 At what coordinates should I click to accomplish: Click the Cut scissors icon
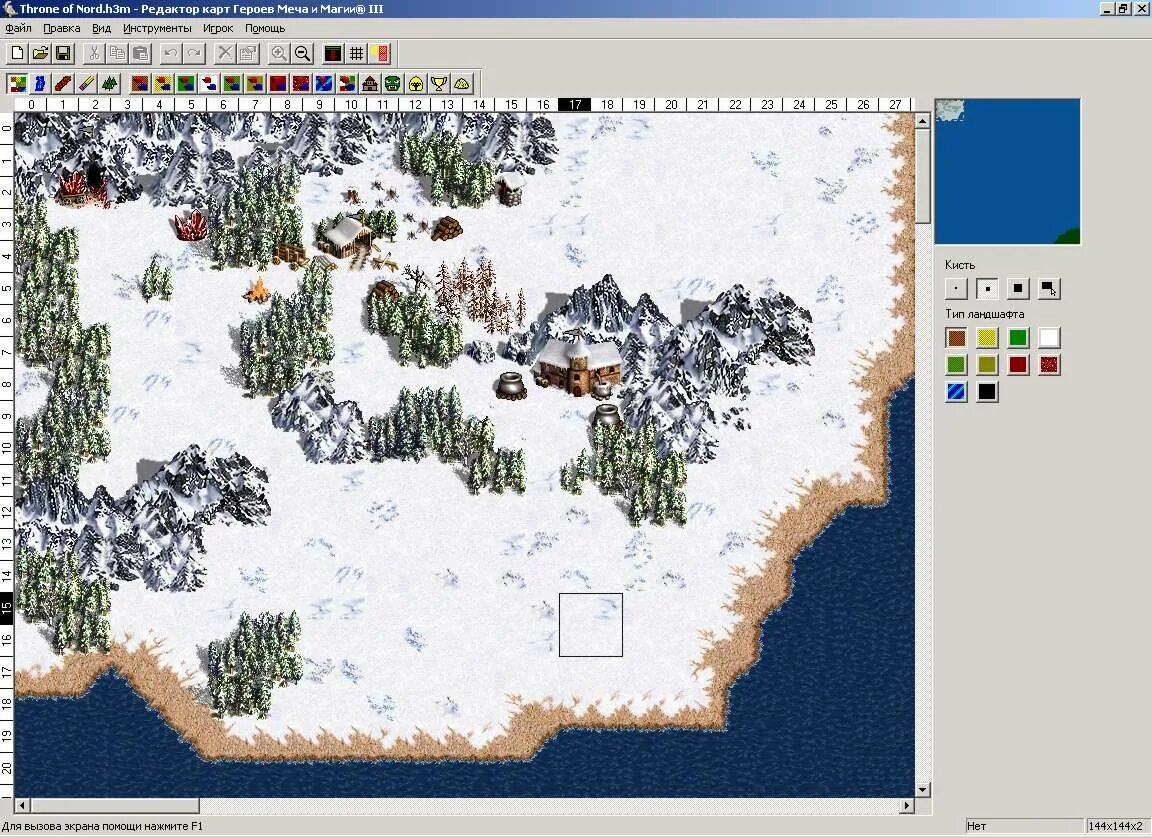(94, 54)
